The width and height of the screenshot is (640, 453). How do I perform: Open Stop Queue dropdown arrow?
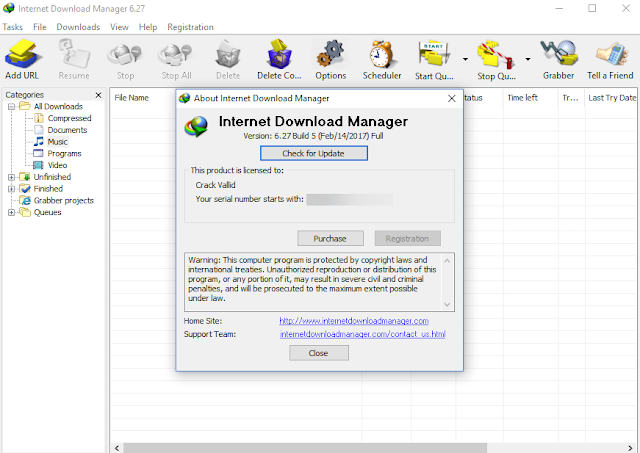pyautogui.click(x=528, y=60)
